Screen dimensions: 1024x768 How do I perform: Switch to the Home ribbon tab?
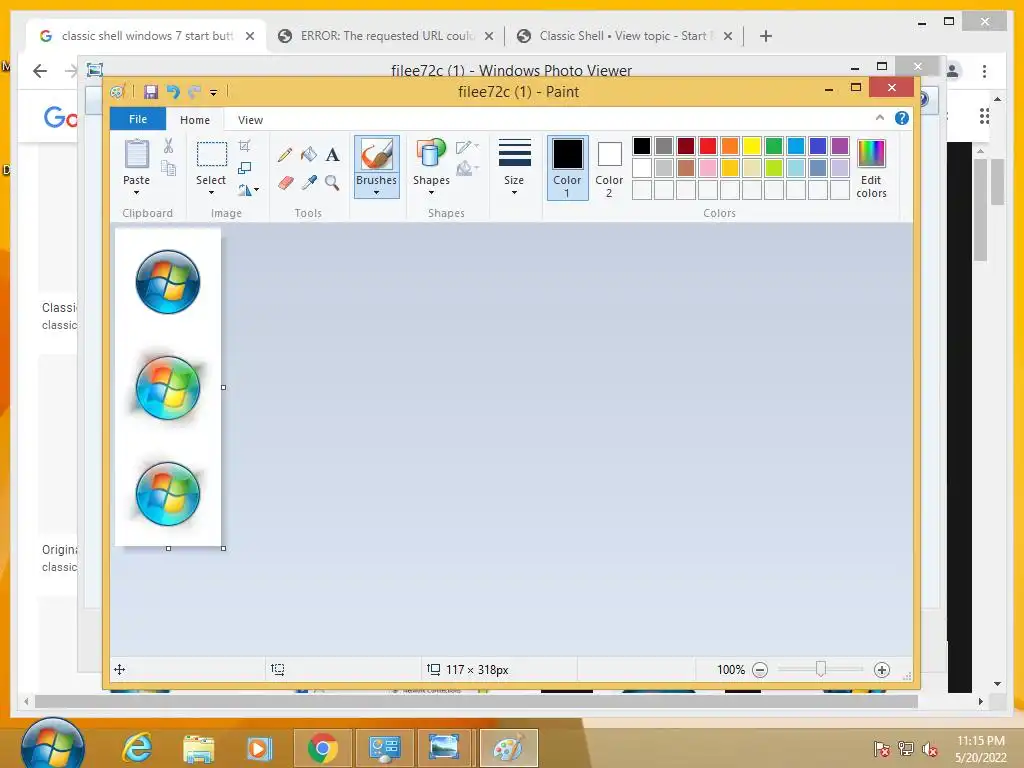click(195, 120)
